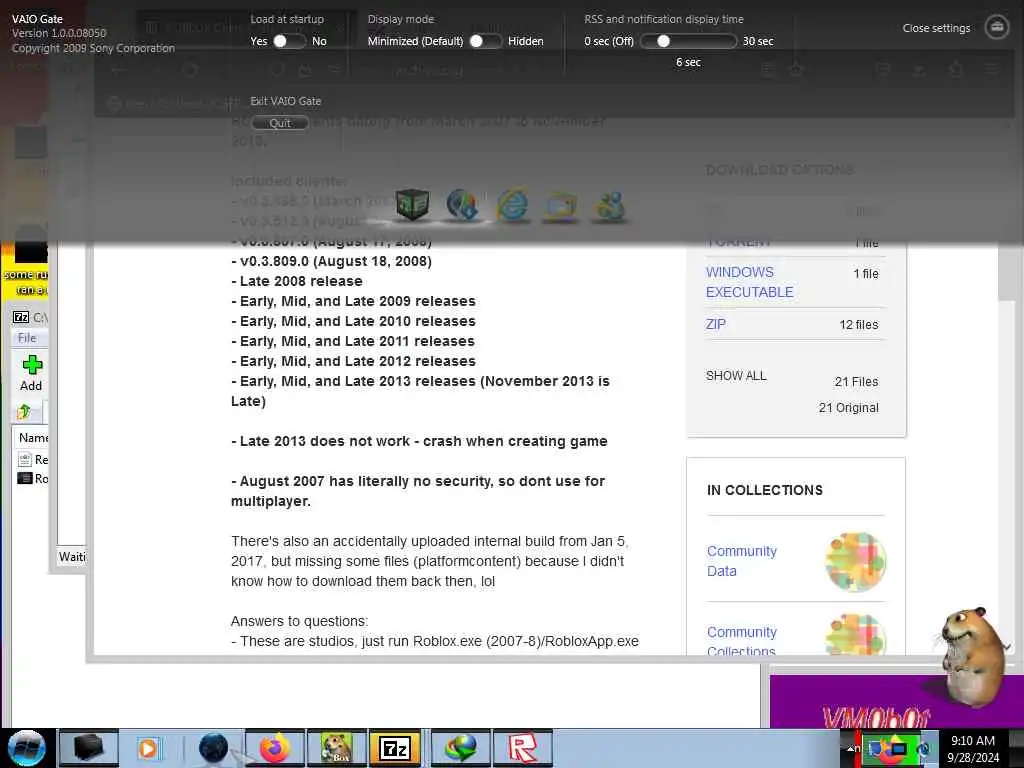Click the '21 Original' files text
The height and width of the screenshot is (768, 1024).
coord(848,408)
